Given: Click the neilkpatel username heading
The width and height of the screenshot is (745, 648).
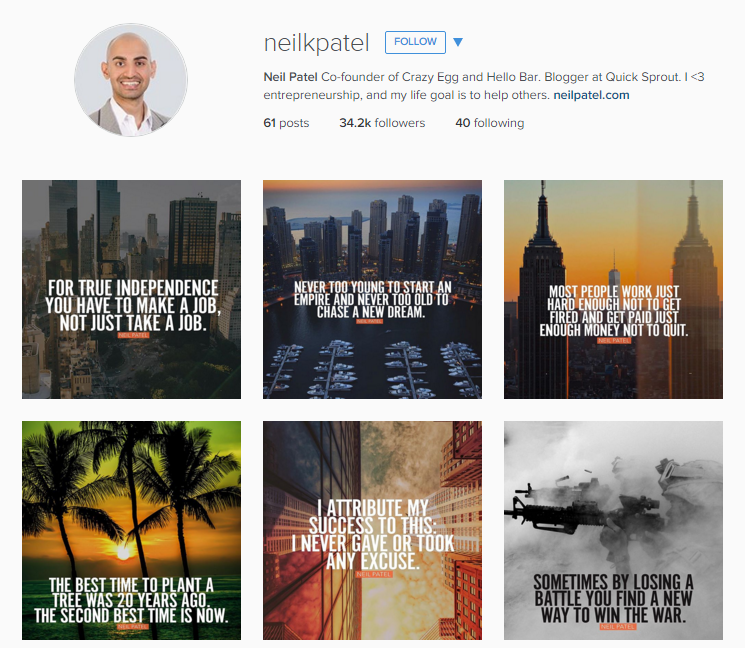Looking at the screenshot, I should (x=316, y=43).
